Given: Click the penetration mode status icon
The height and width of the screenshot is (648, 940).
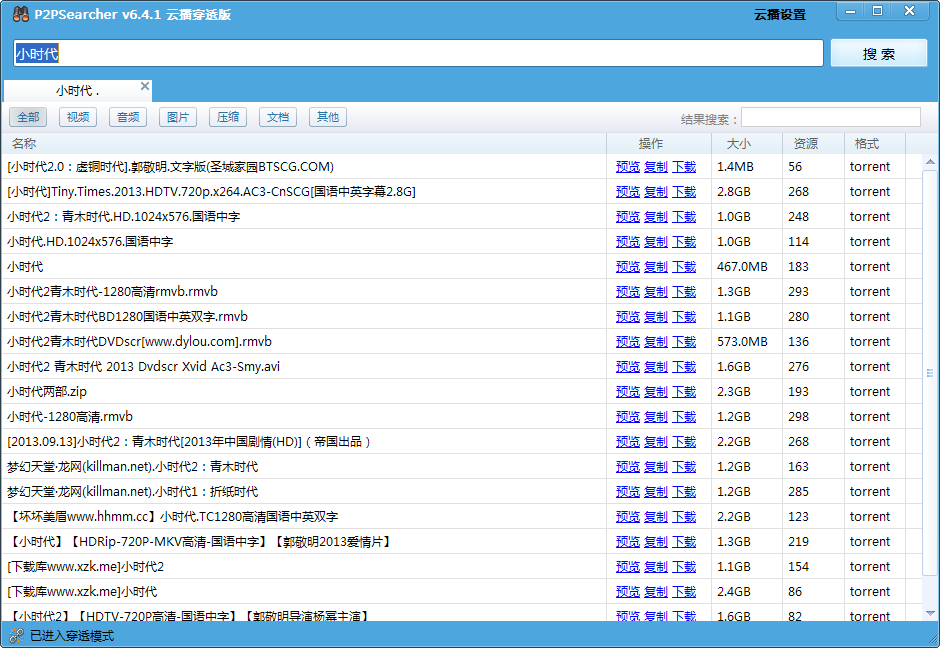Looking at the screenshot, I should pyautogui.click(x=16, y=635).
